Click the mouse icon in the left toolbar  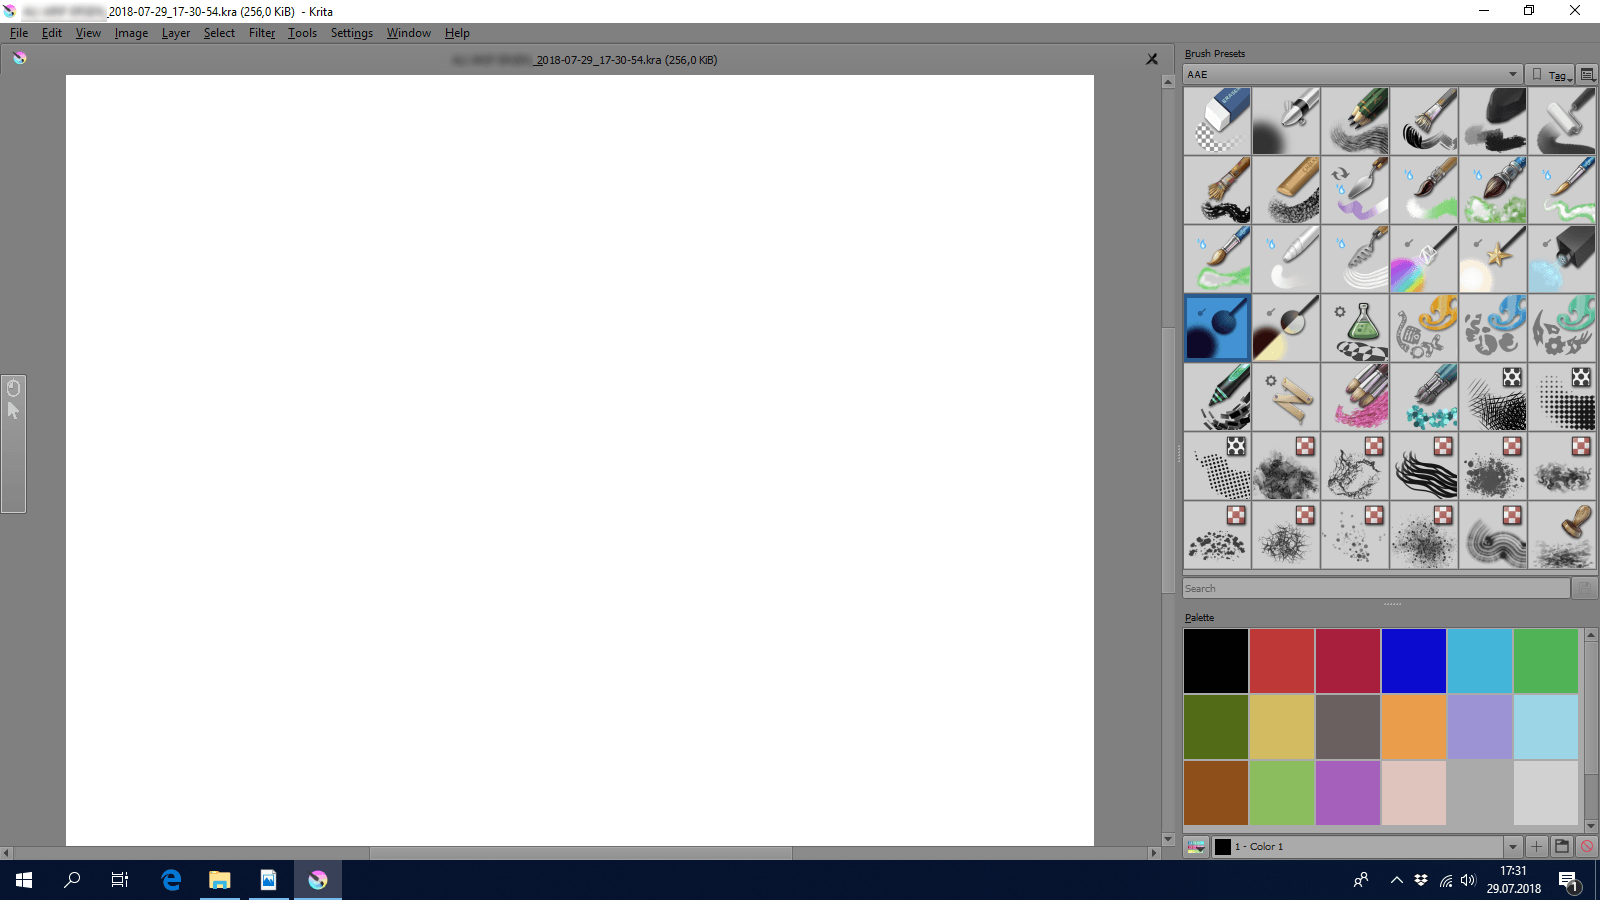[x=14, y=388]
